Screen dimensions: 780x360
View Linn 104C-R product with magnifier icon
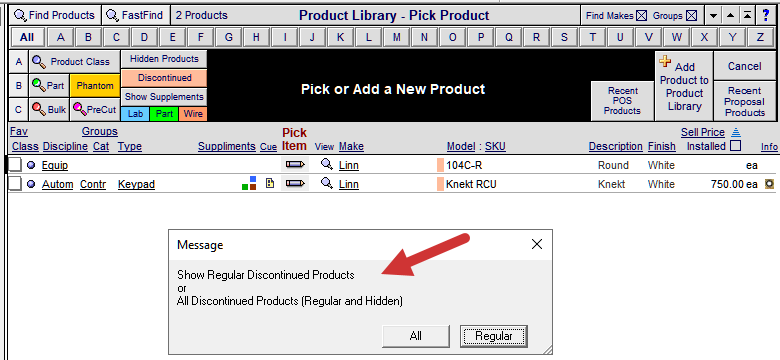click(x=326, y=164)
